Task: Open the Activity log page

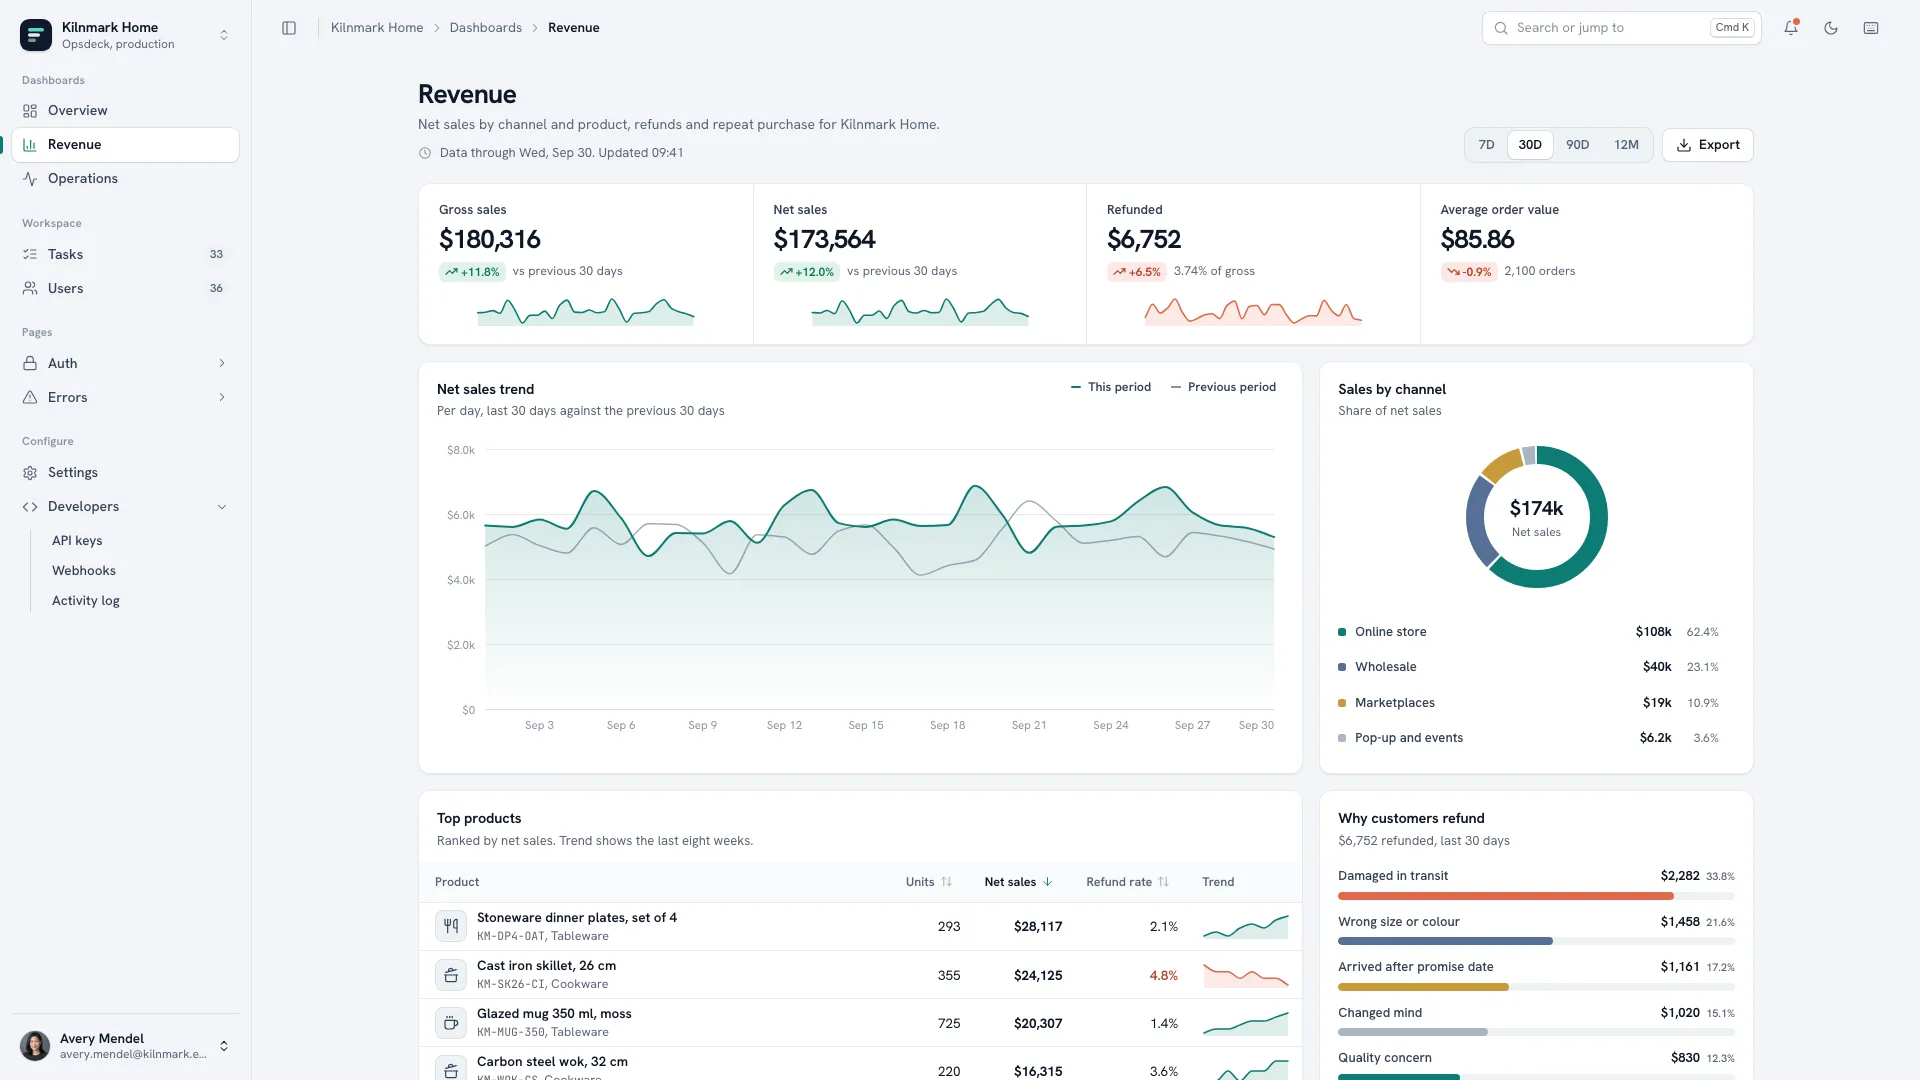Action: (x=86, y=601)
